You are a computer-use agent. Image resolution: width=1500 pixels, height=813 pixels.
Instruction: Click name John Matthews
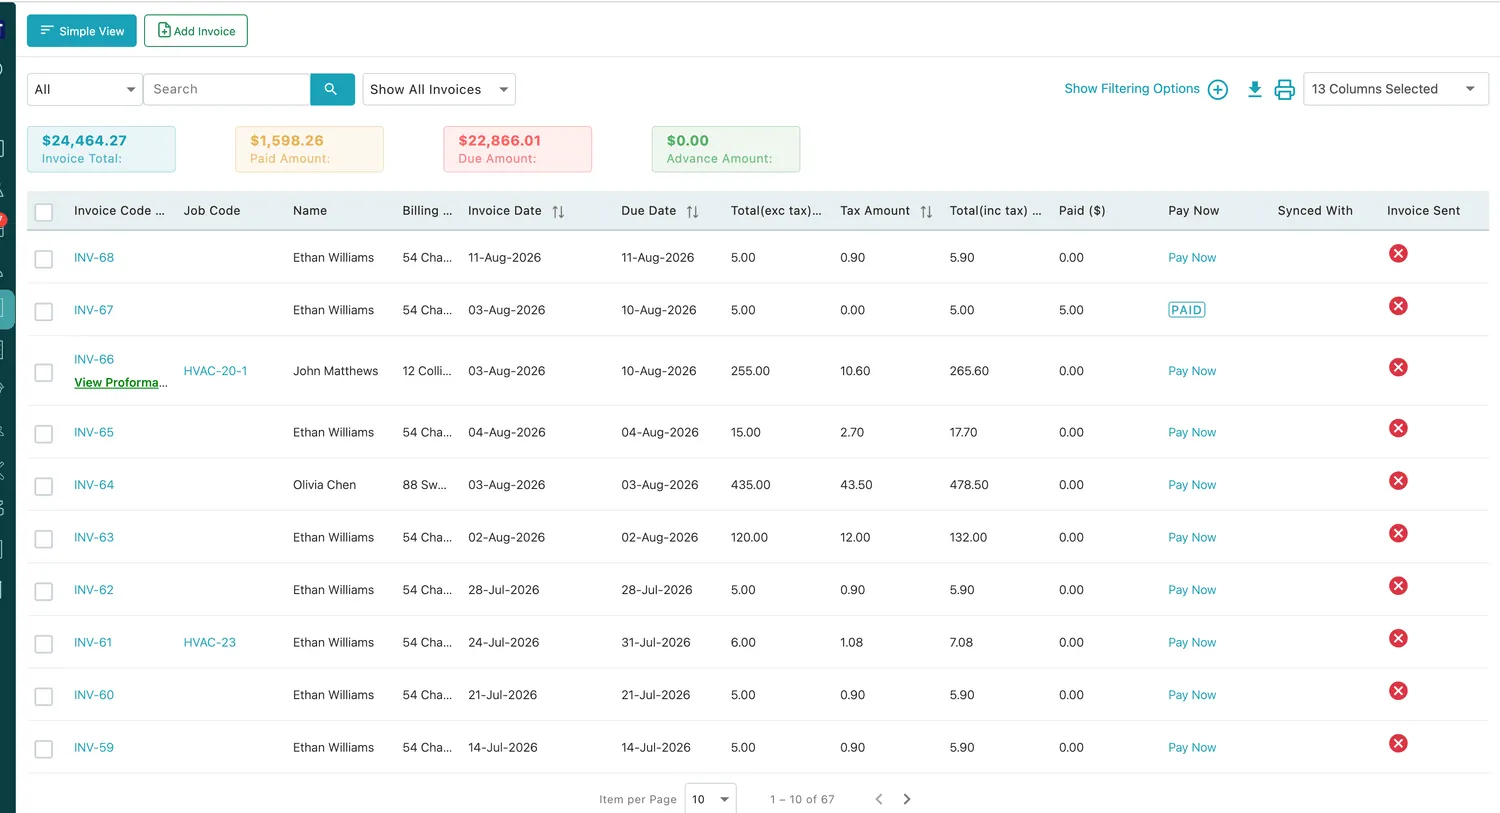[x=335, y=371]
